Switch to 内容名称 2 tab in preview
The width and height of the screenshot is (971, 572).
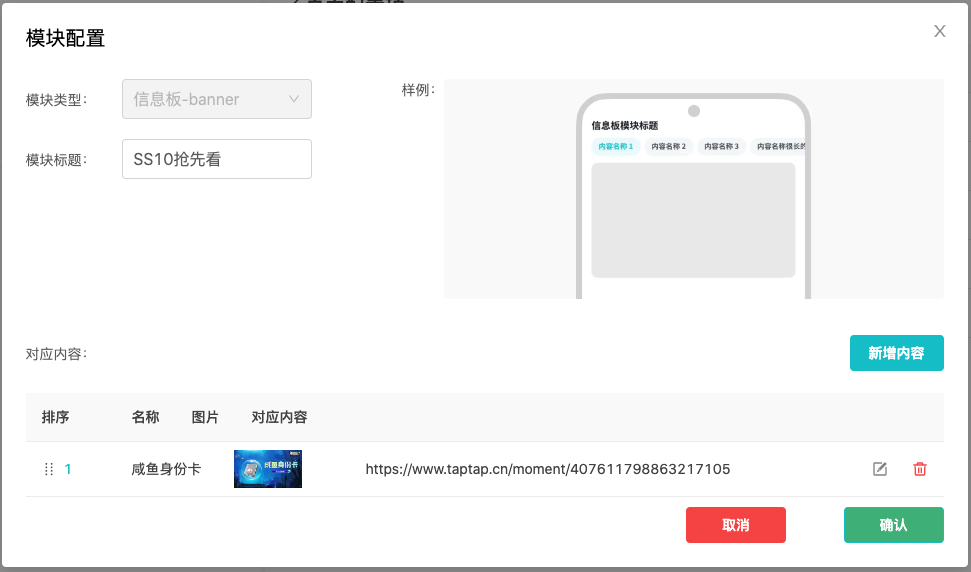[x=669, y=147]
